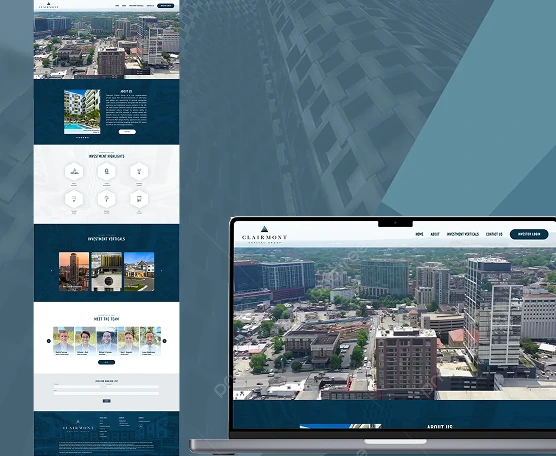Select Contact Us link in the full-page mockup header
Viewport: 556px width, 456px height.
[150, 6]
